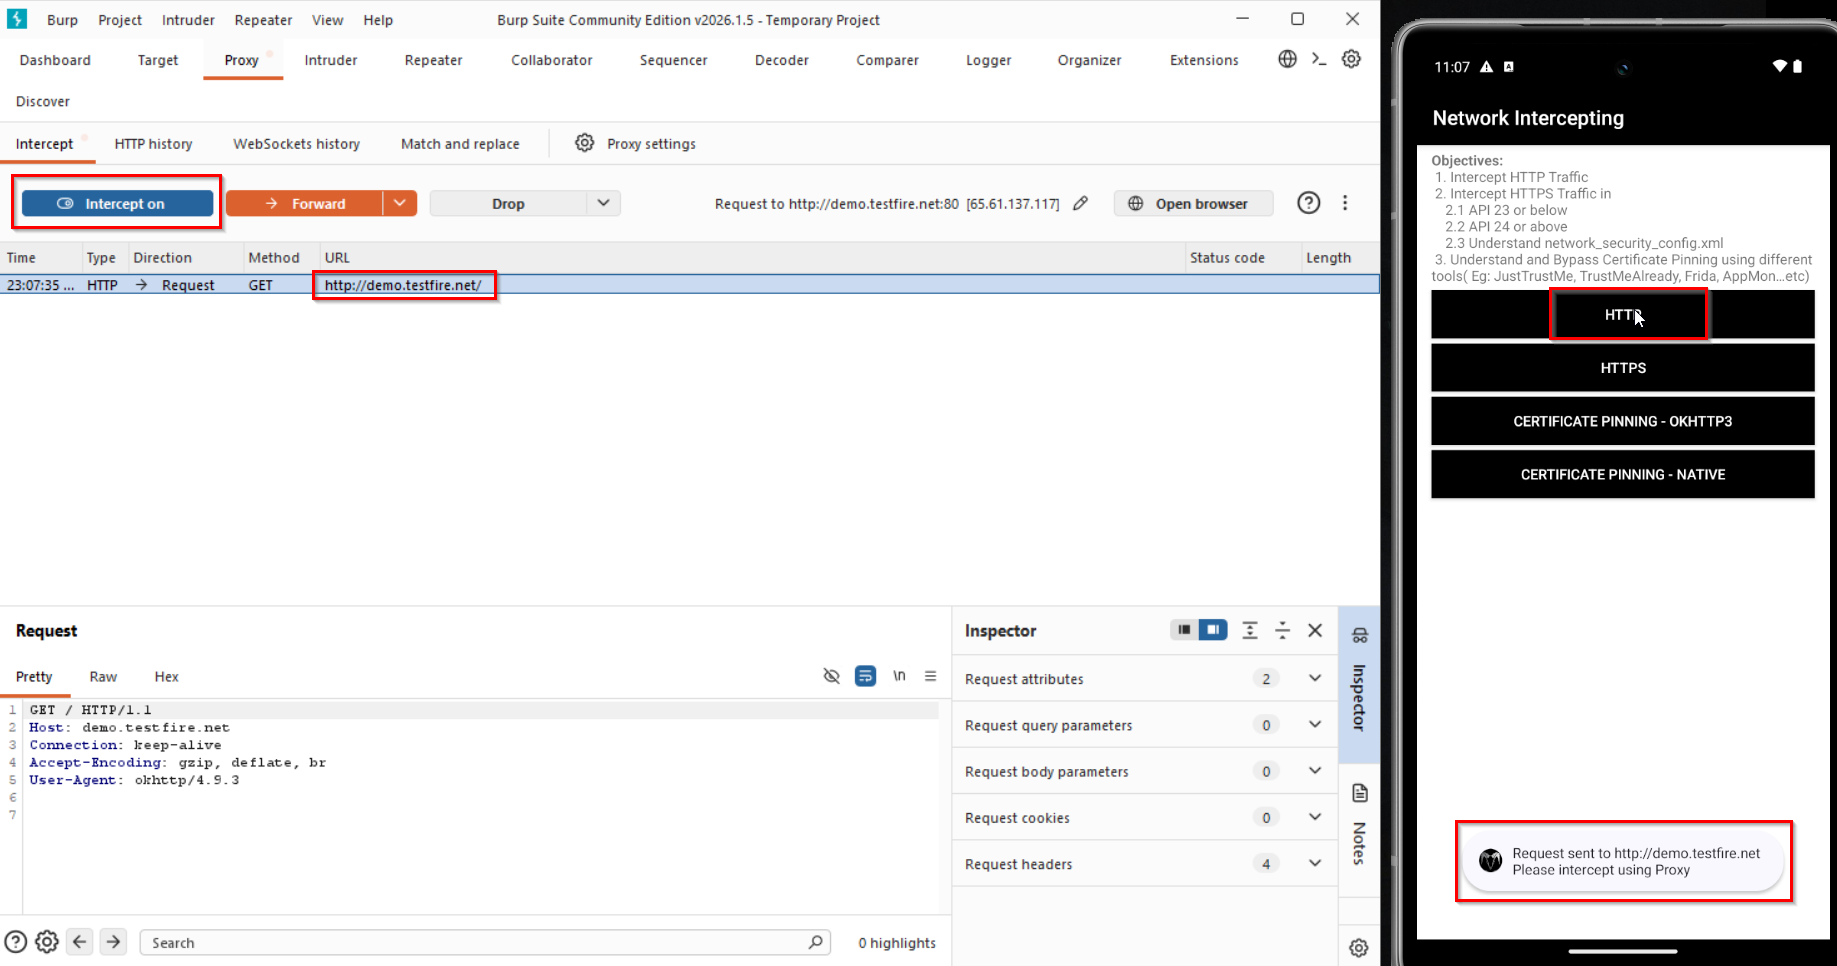This screenshot has height=966, width=1837.
Task: Switch Inspector to the two-pane layout toggle
Action: click(1213, 630)
